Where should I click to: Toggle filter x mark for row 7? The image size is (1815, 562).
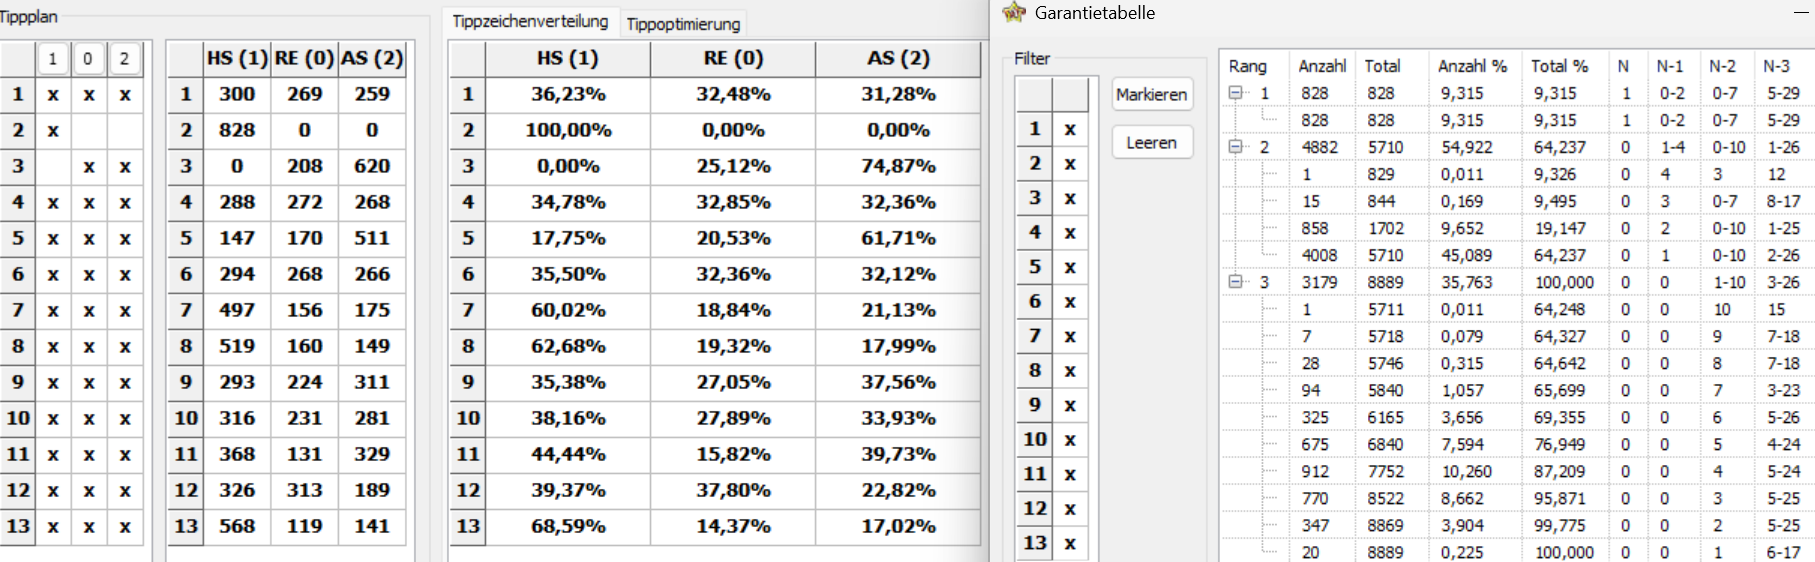pyautogui.click(x=1070, y=336)
